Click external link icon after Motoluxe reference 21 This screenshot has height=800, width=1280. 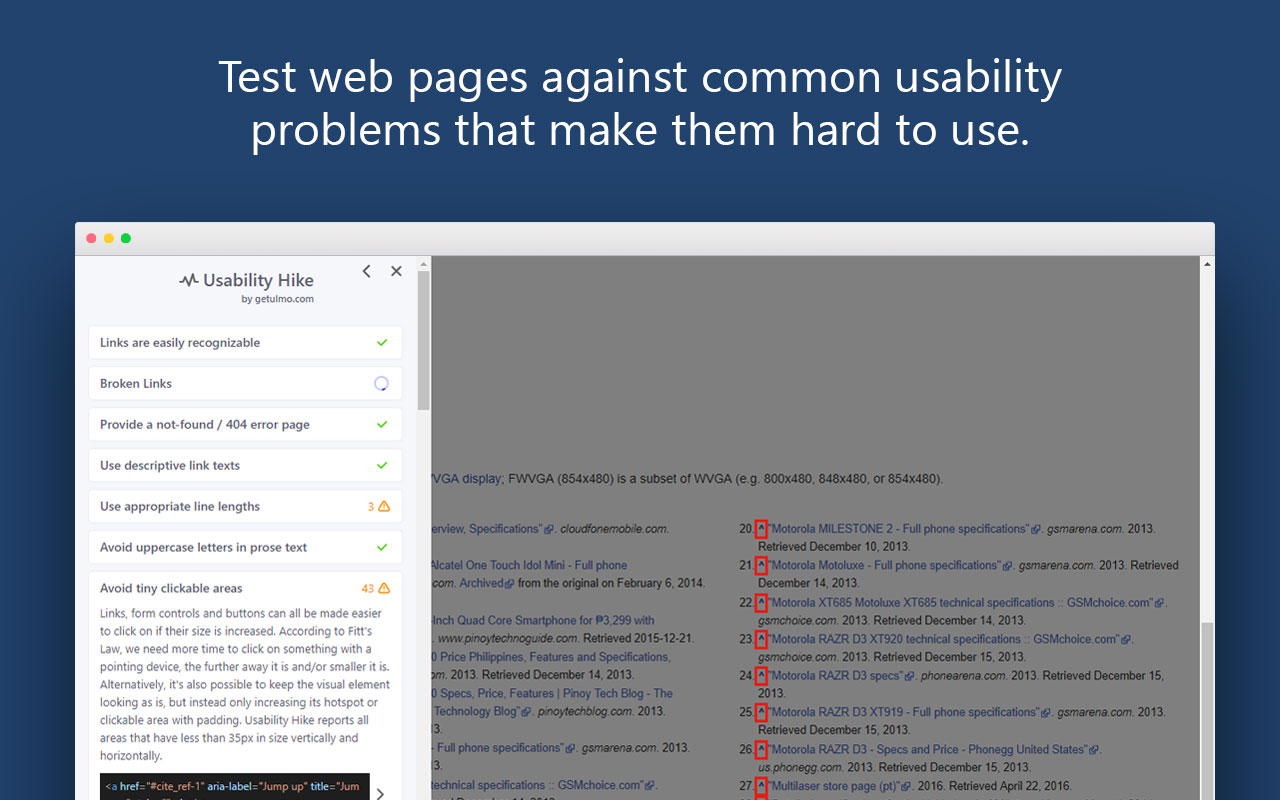tap(1007, 566)
